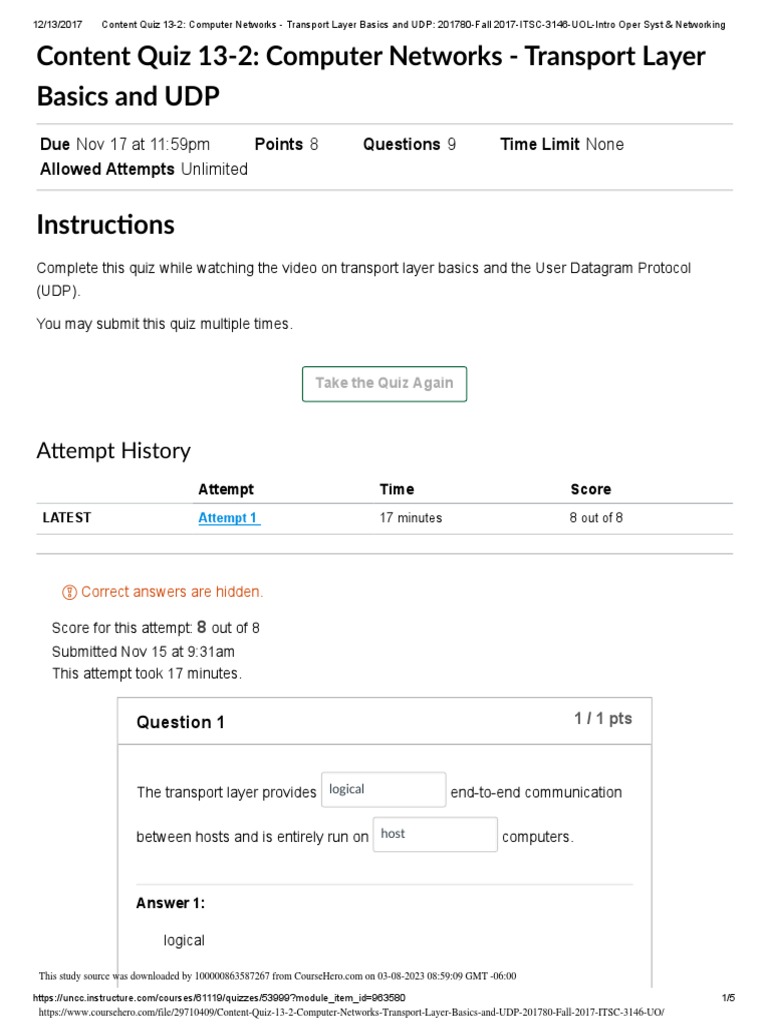Click the 'Answer 1:' label
The height and width of the screenshot is (1024, 768).
coord(170,903)
